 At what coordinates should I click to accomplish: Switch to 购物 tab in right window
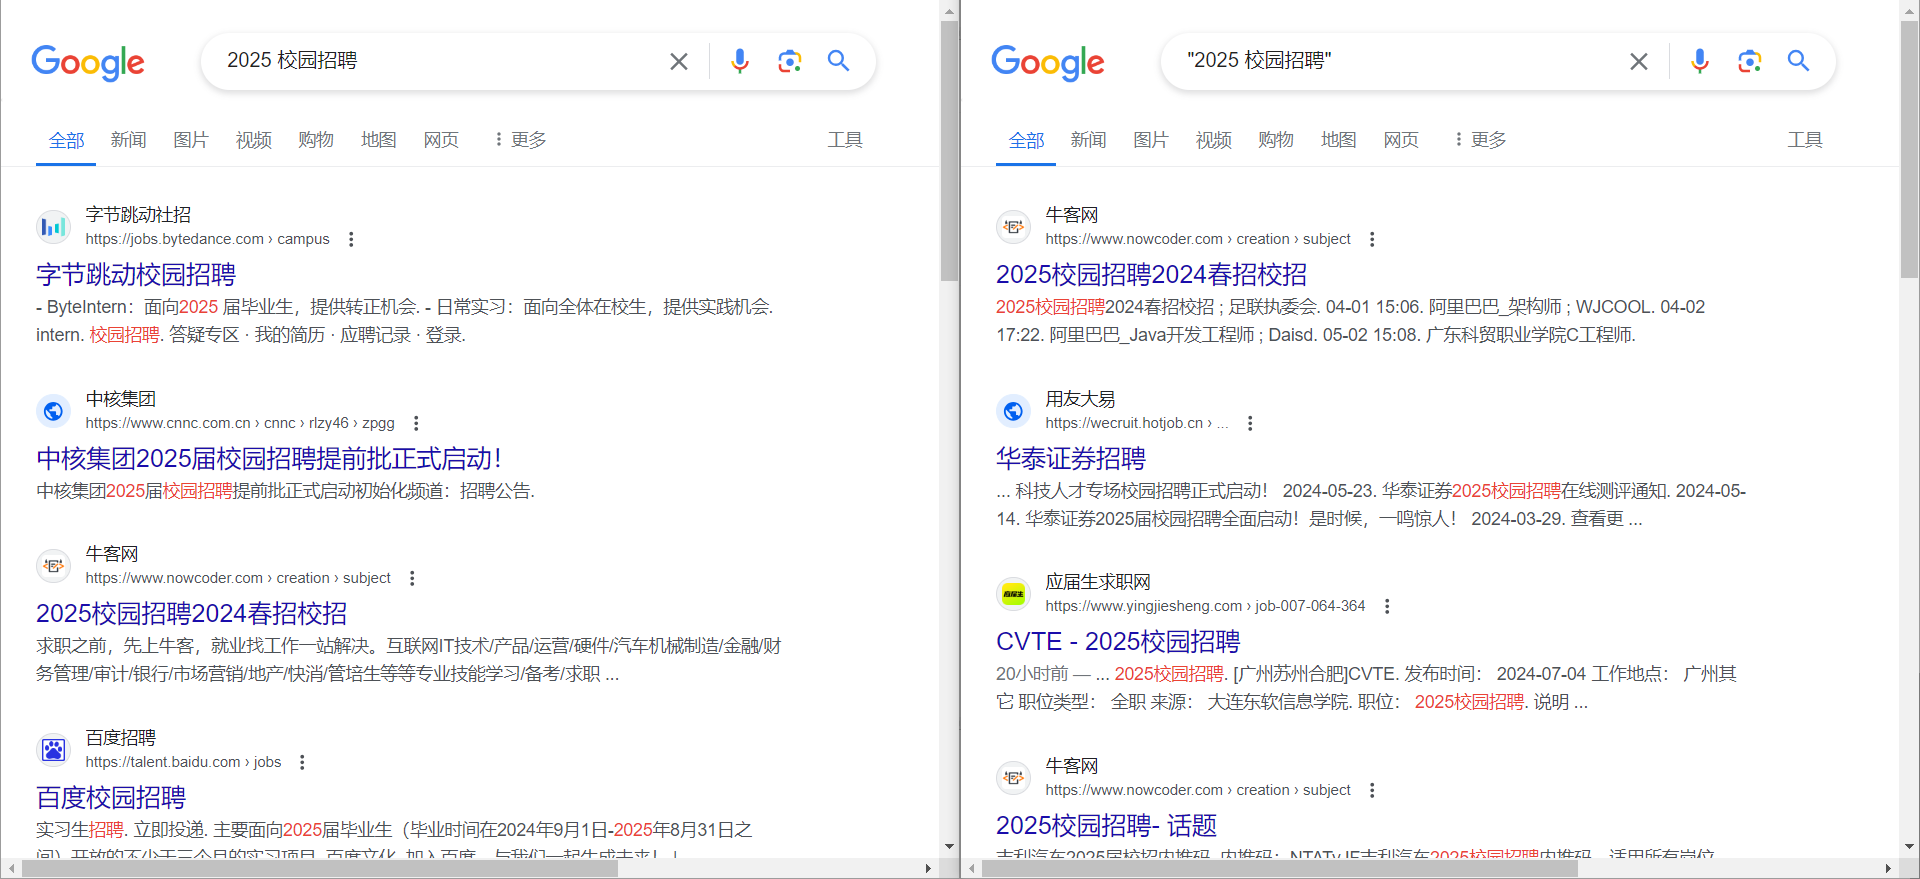coord(1275,140)
